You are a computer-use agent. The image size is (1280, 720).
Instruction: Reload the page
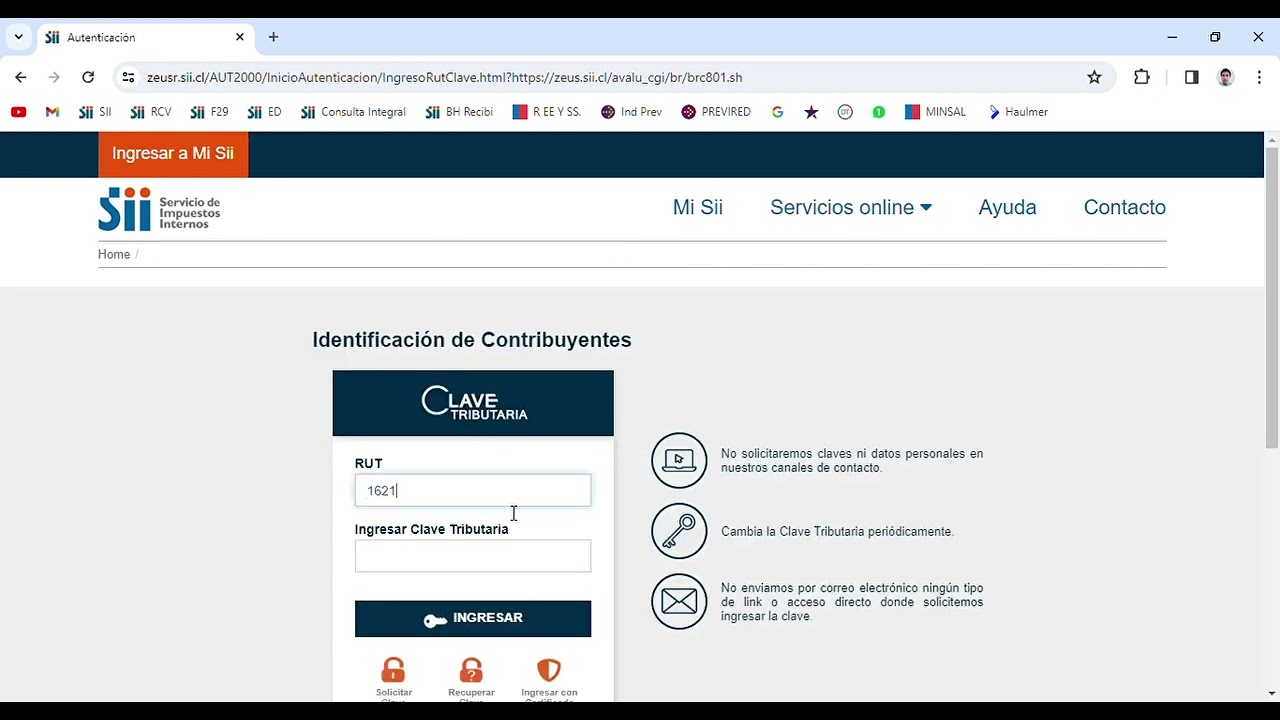pos(88,77)
